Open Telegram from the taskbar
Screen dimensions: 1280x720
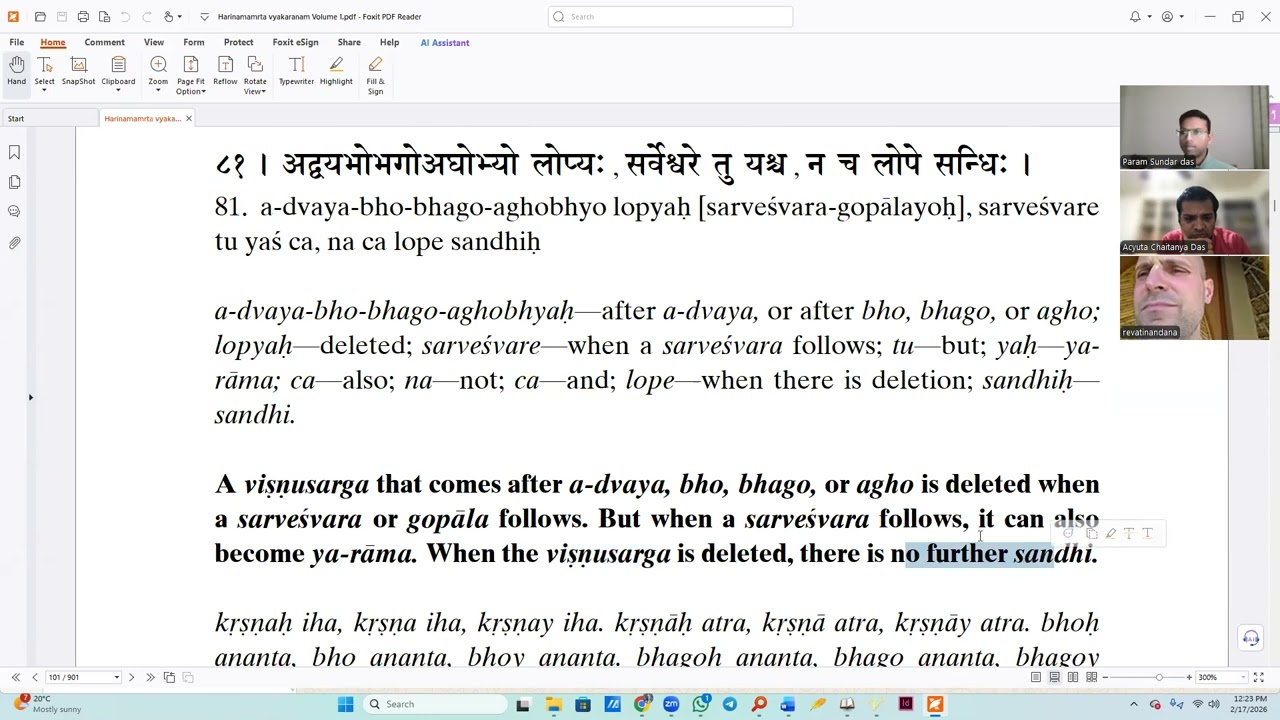(x=729, y=704)
